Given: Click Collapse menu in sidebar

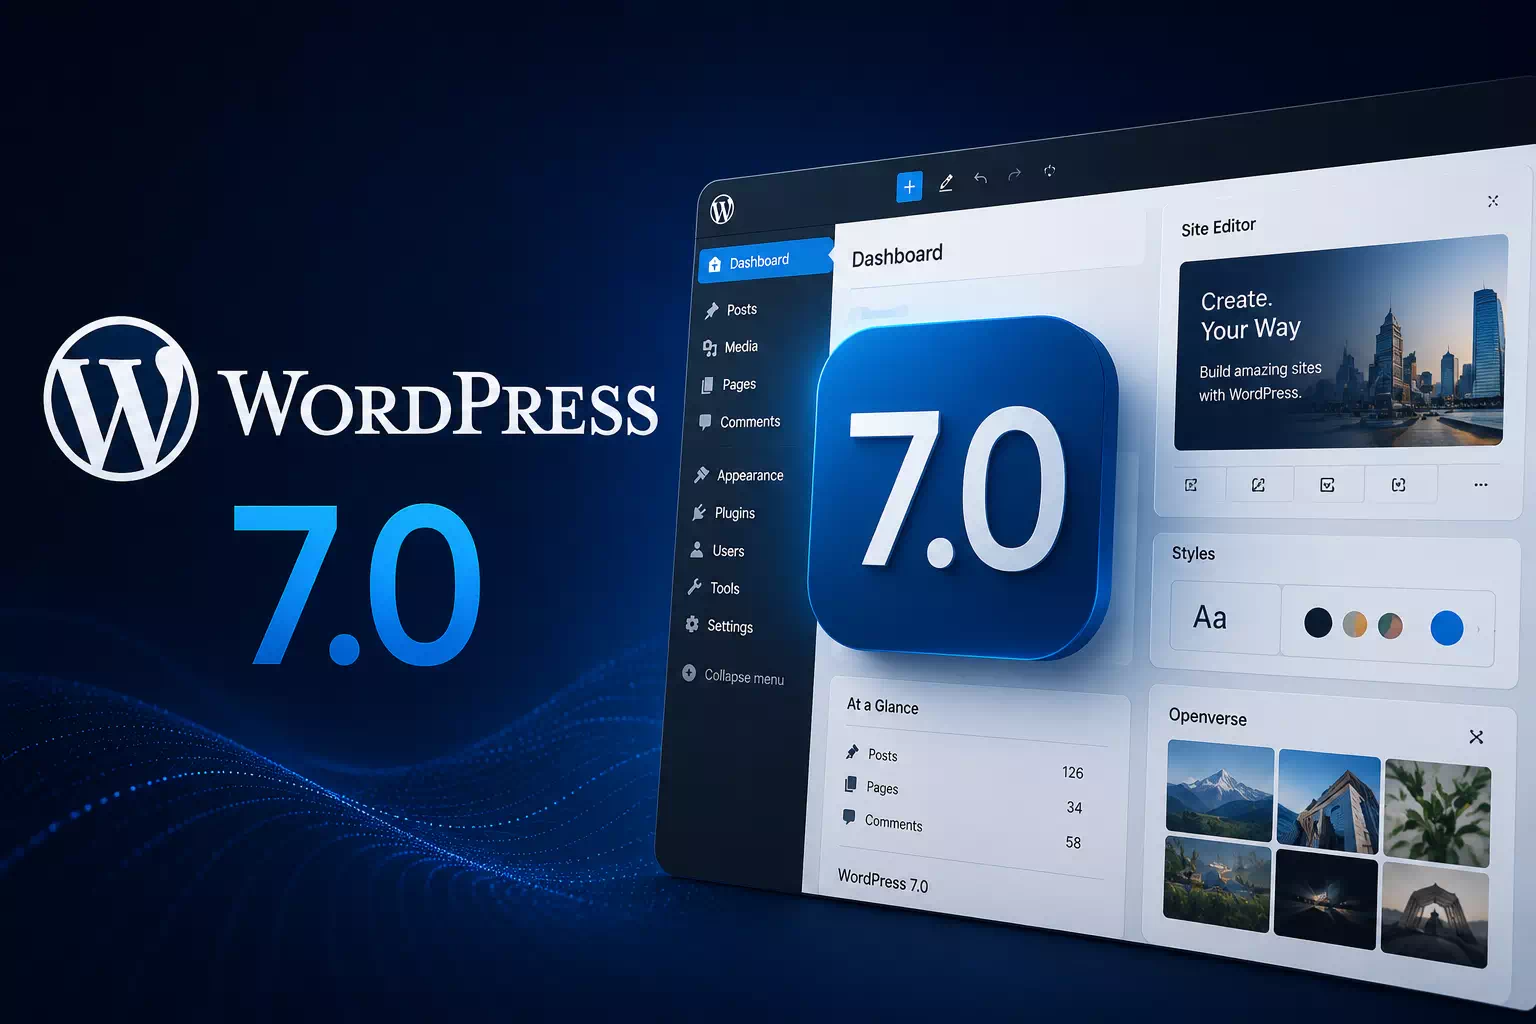Looking at the screenshot, I should tap(733, 676).
